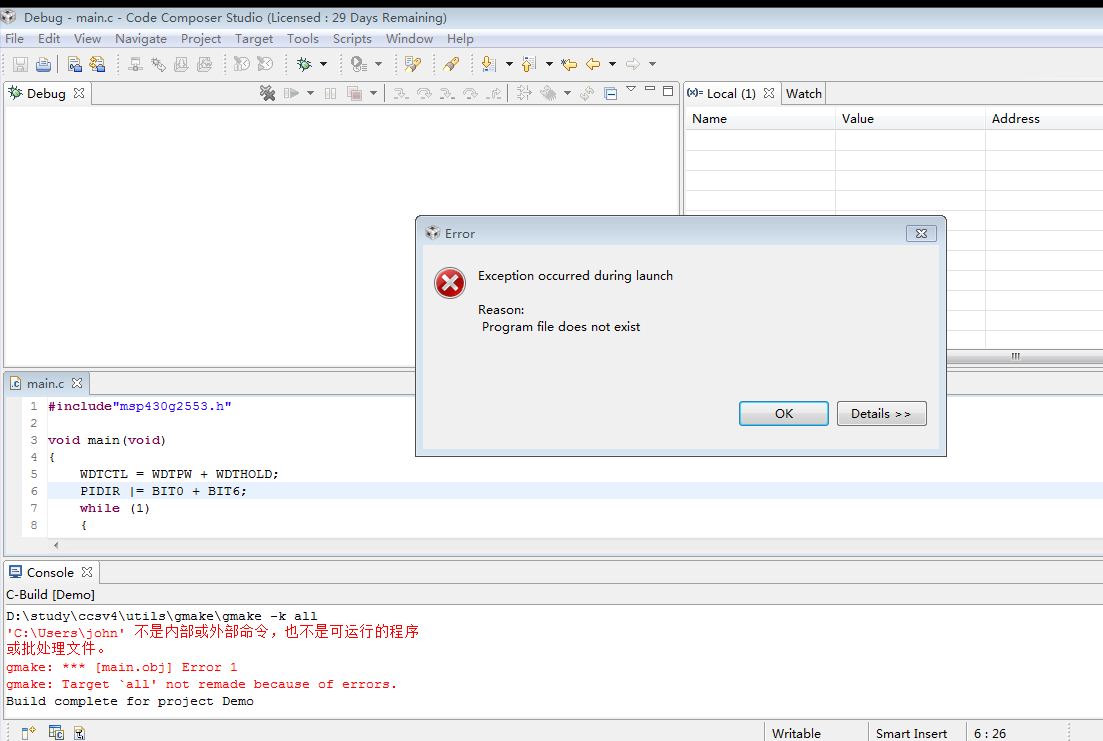The height and width of the screenshot is (741, 1103).
Task: Remove all terminated launches in the Debug view
Action: (x=267, y=93)
